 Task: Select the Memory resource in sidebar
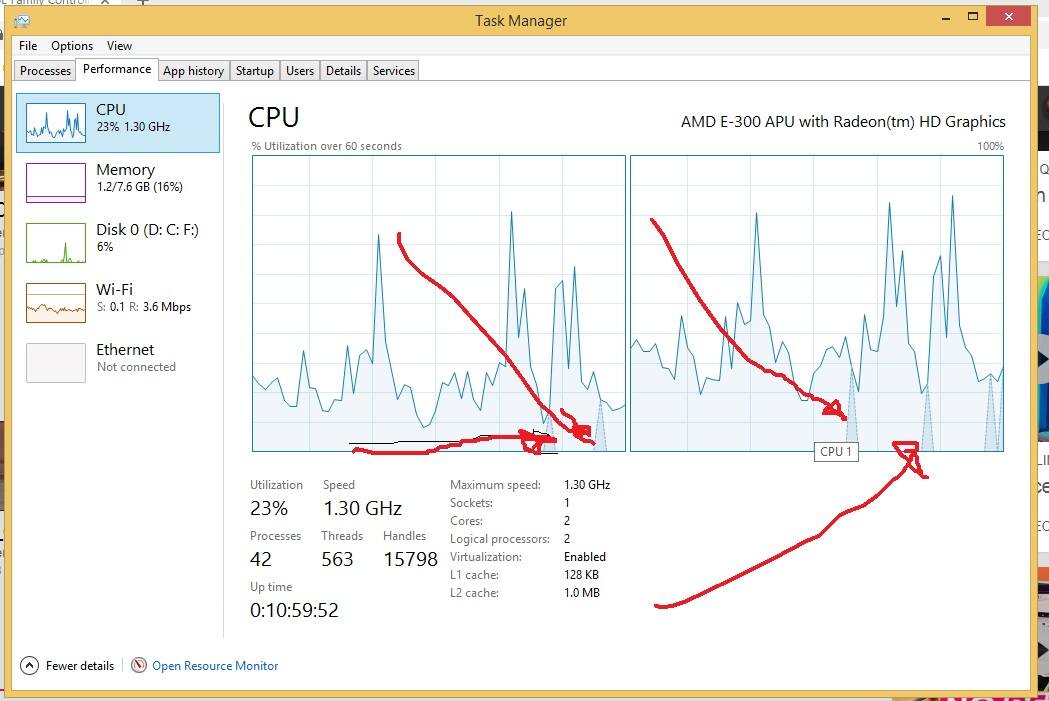(x=118, y=182)
